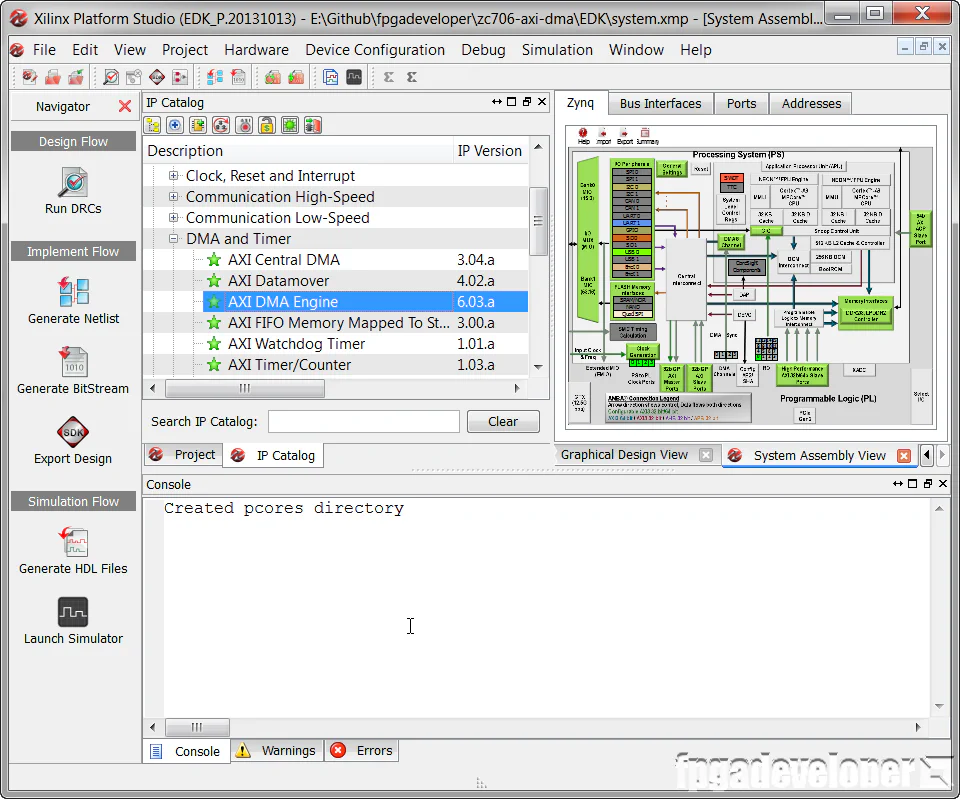Close the Navigator panel with red X

pyautogui.click(x=125, y=106)
